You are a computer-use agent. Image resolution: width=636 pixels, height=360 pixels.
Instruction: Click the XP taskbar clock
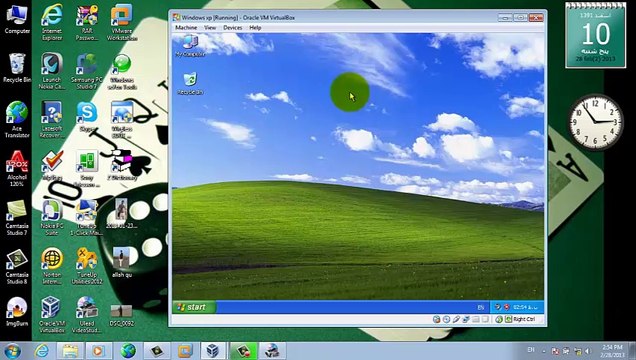[526, 307]
